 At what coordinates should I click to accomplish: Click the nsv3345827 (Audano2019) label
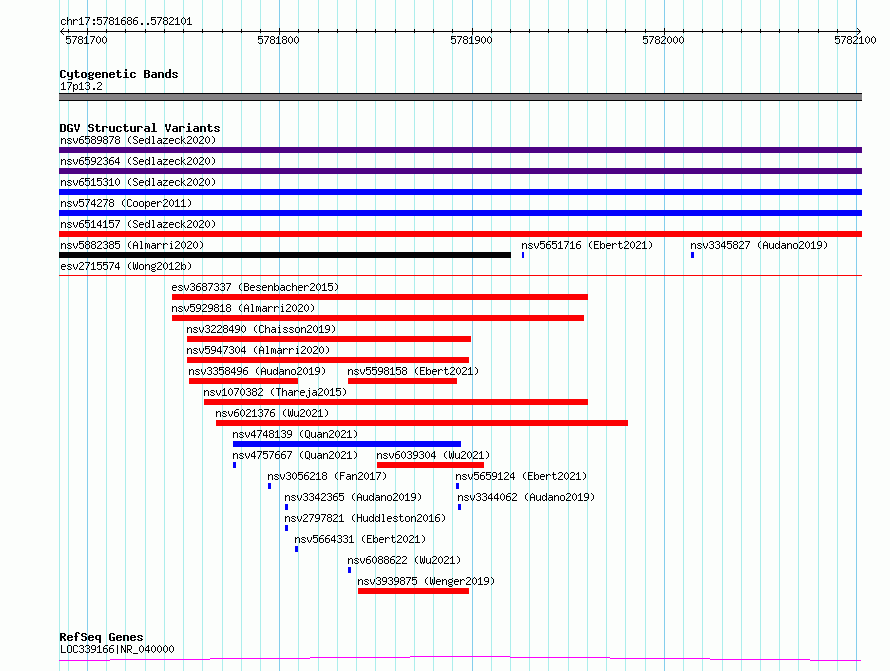pos(759,245)
